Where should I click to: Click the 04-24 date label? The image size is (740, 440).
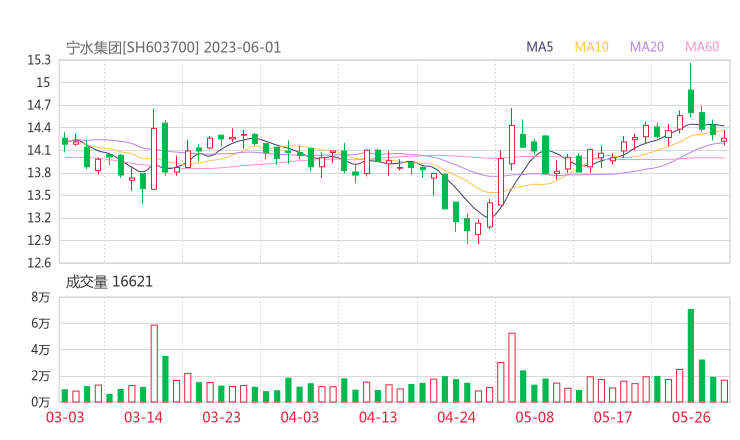click(x=456, y=417)
